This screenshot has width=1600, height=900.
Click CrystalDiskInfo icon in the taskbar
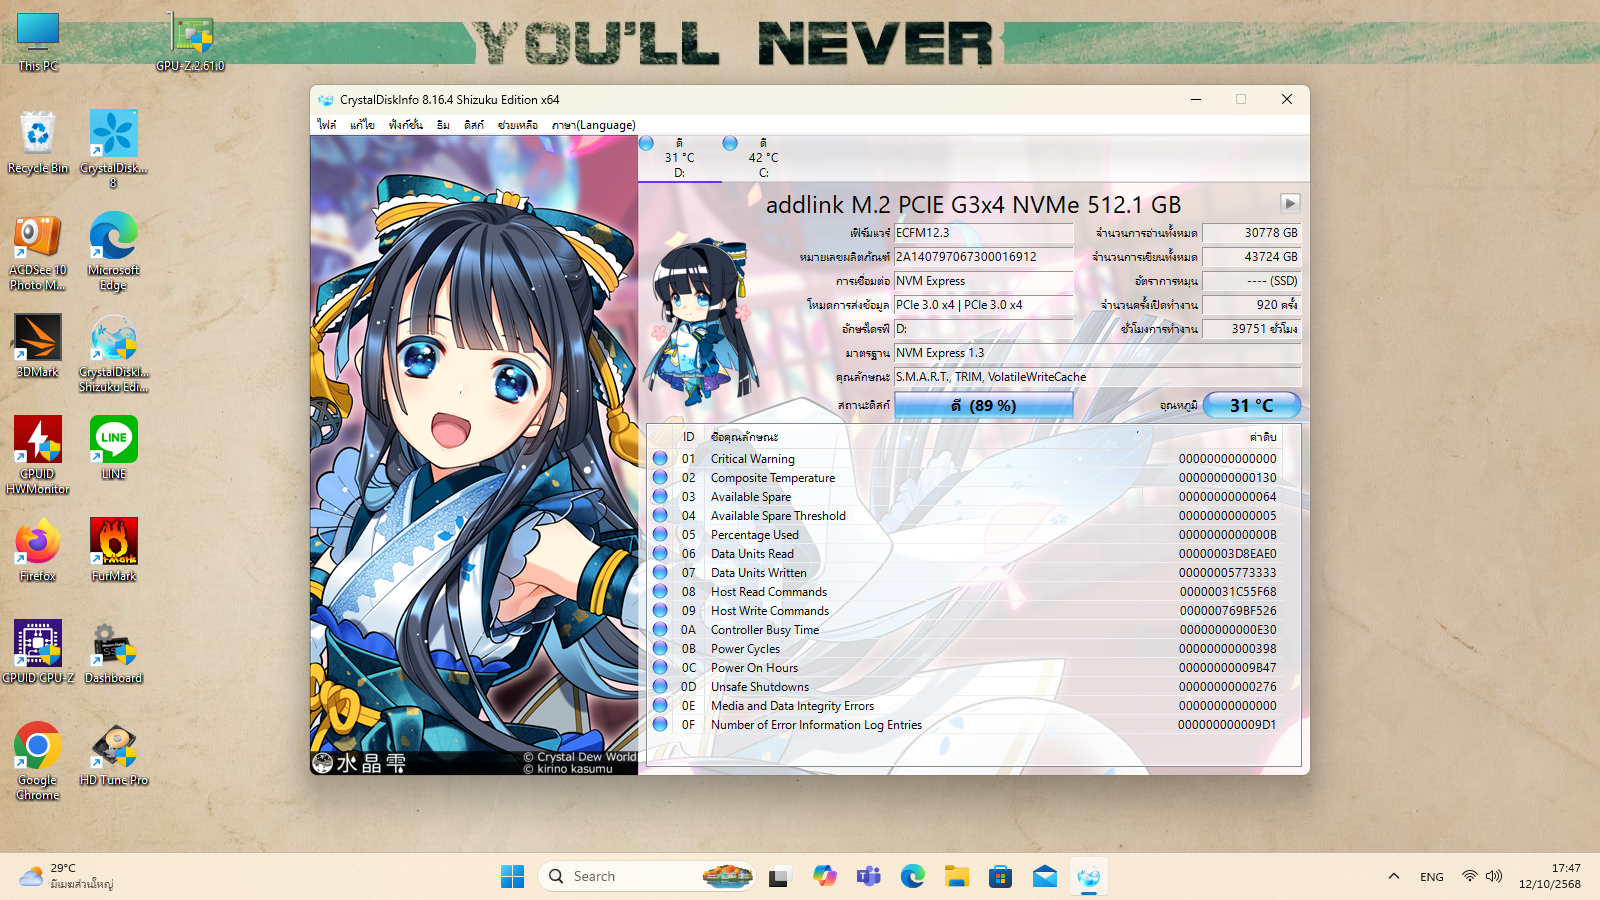pos(1089,877)
